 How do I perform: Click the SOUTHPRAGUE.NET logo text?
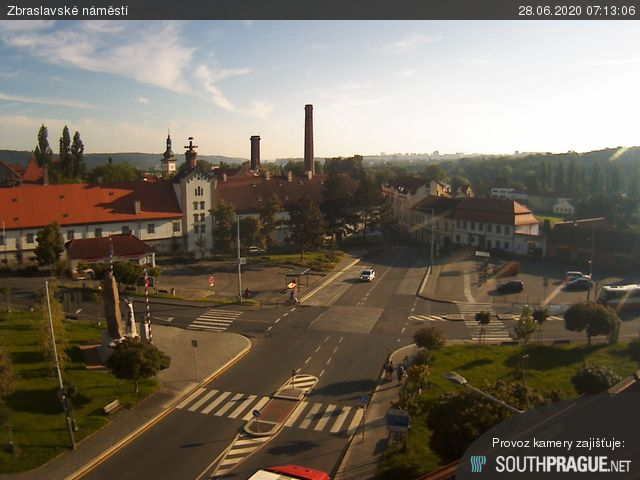(x=563, y=464)
